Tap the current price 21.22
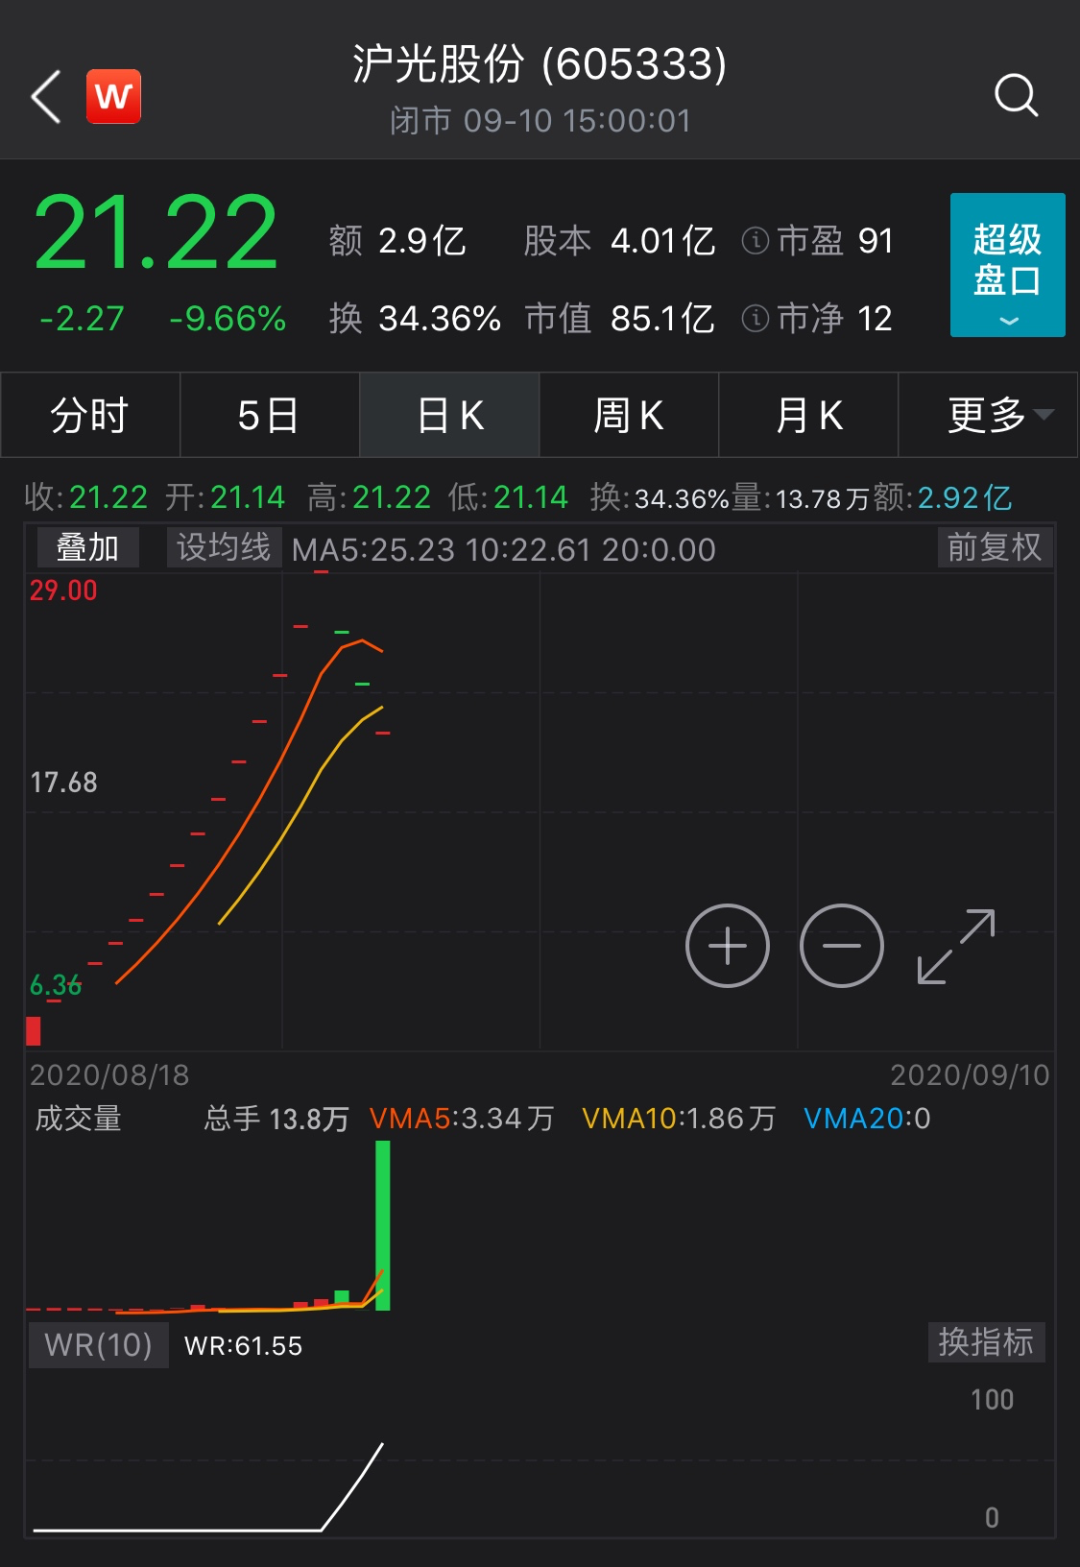The image size is (1080, 1567). tap(156, 233)
